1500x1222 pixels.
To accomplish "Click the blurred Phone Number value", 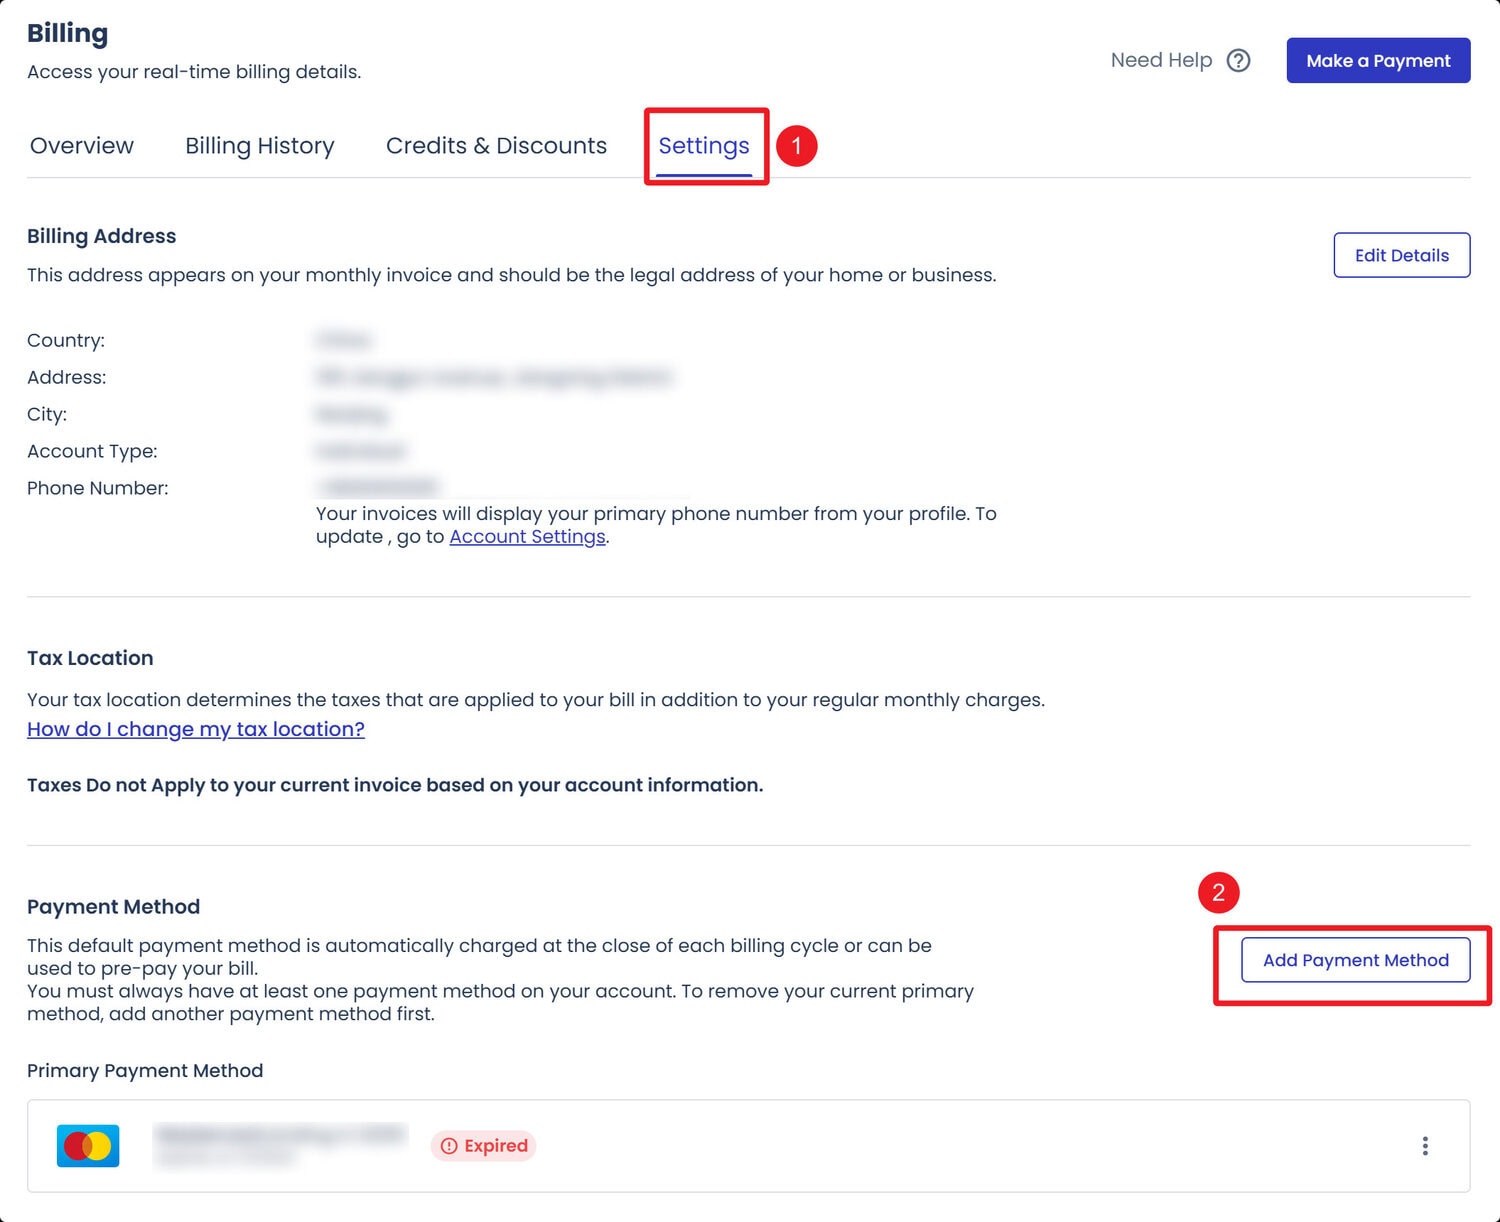I will point(378,487).
